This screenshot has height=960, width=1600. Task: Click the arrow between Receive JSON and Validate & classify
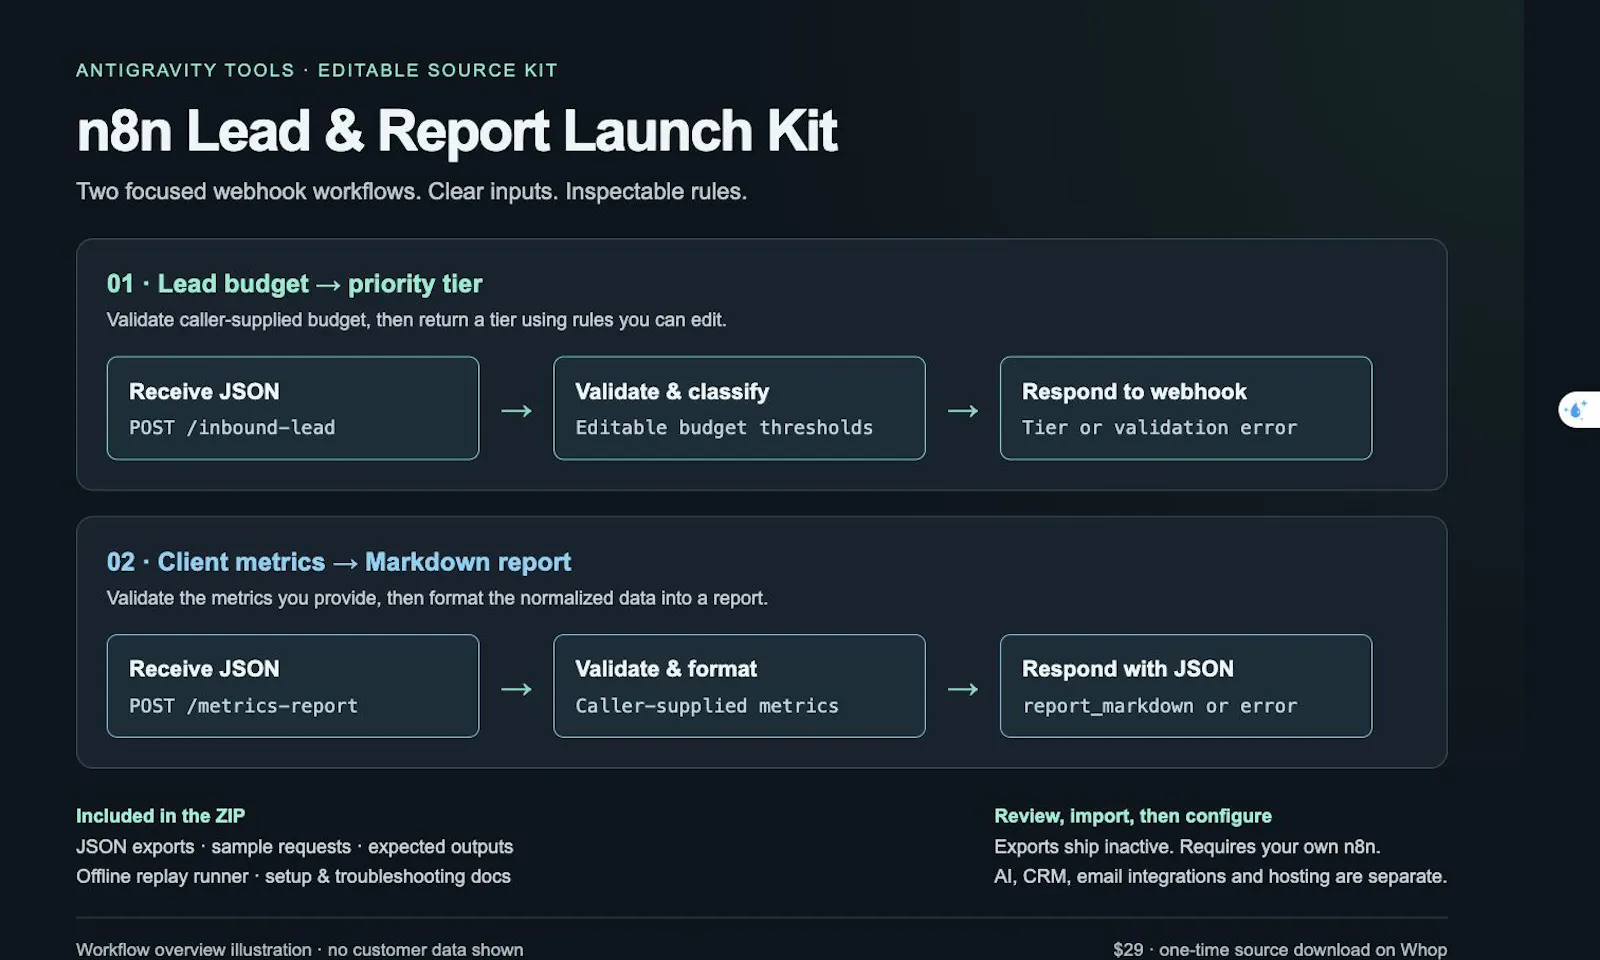point(516,411)
